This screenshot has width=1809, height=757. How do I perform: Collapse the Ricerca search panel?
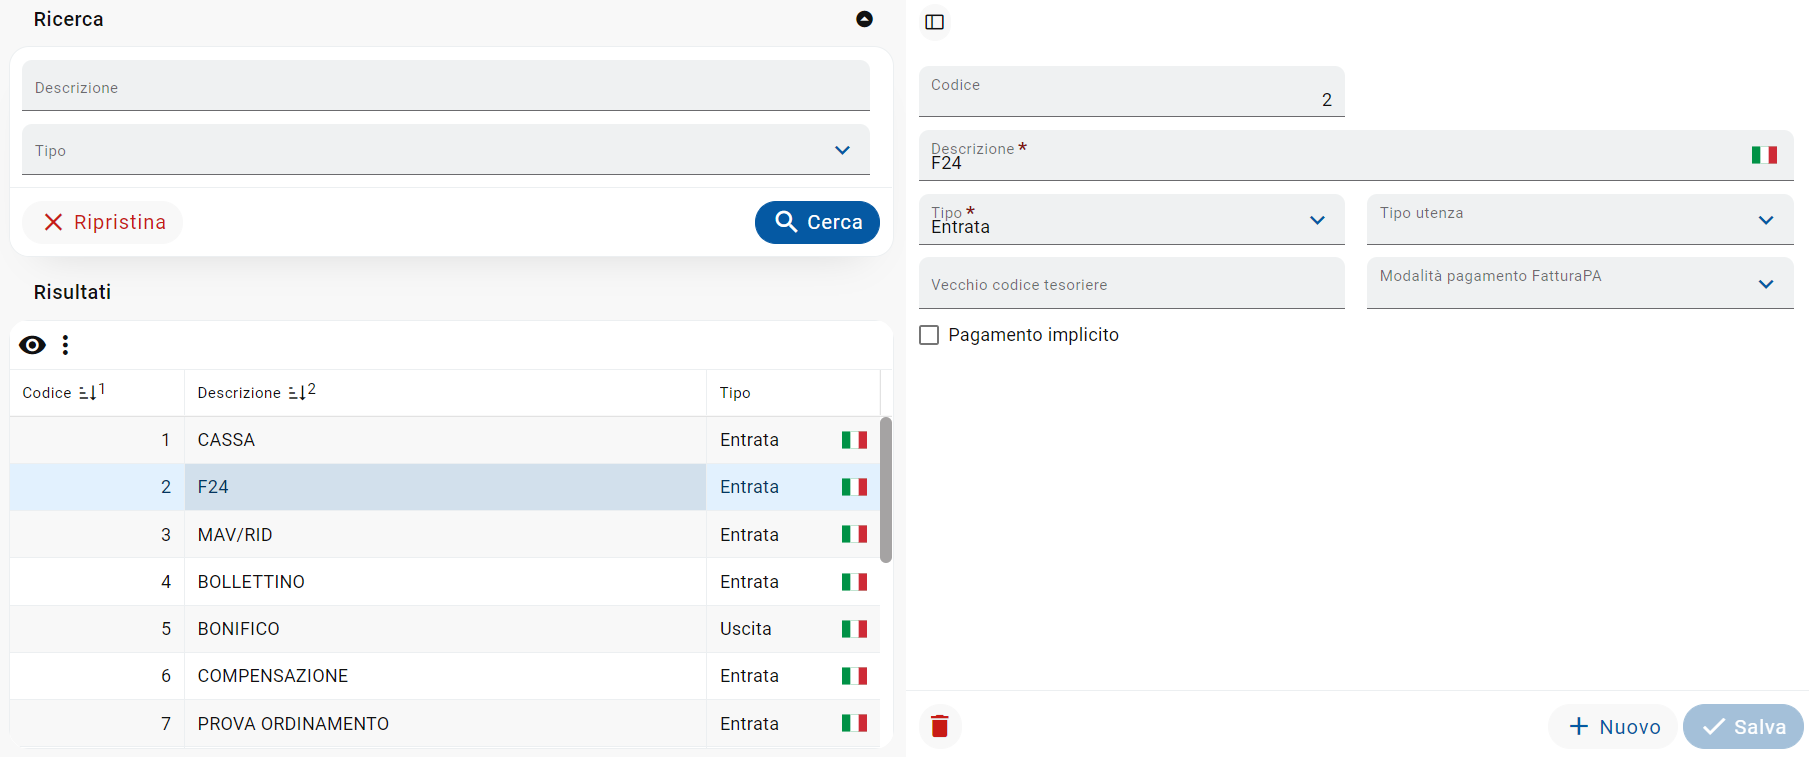coord(864,19)
